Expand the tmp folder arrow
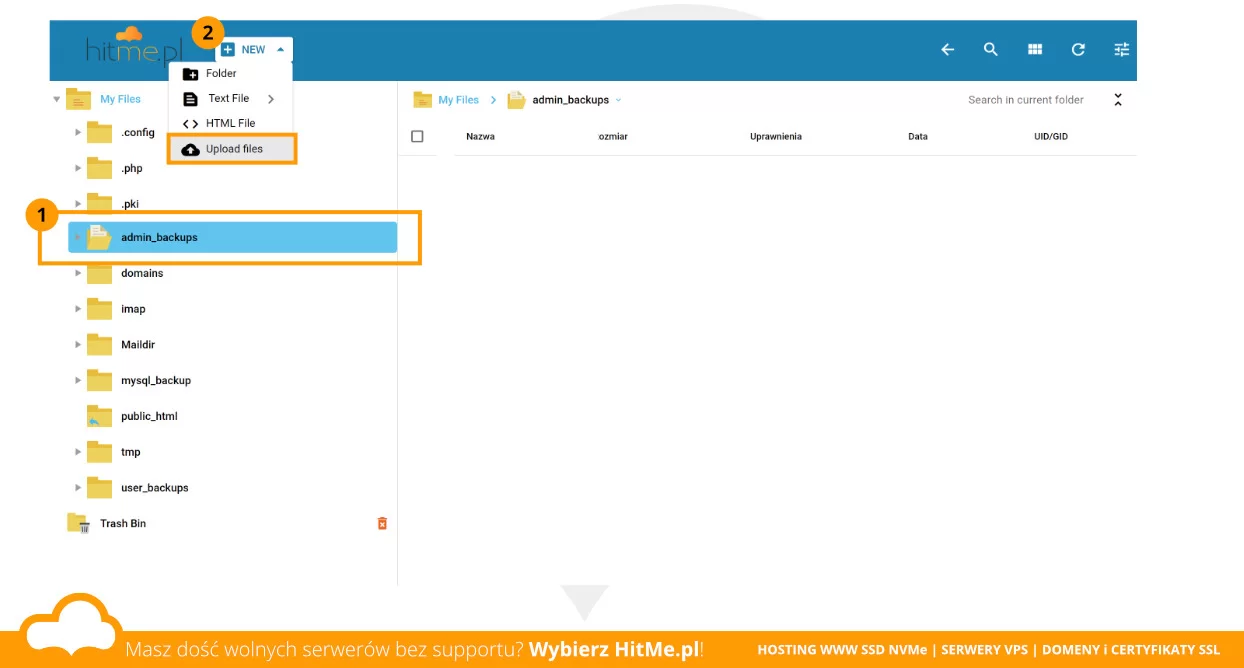1244x668 pixels. point(78,452)
